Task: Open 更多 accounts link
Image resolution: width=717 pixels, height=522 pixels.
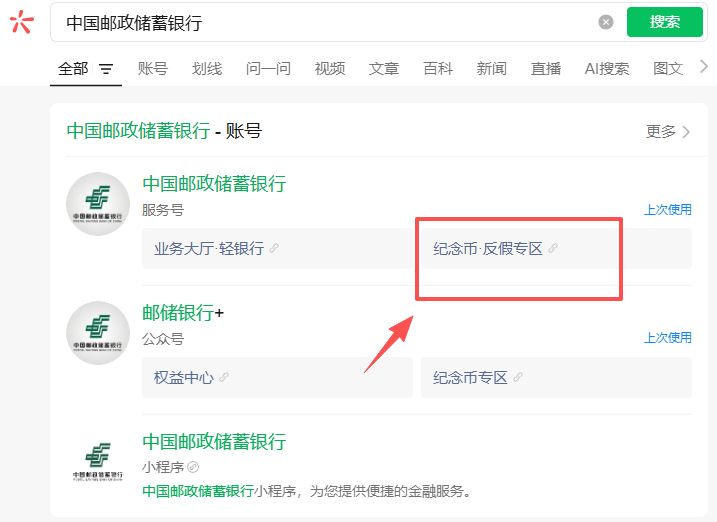Action: pyautogui.click(x=661, y=132)
